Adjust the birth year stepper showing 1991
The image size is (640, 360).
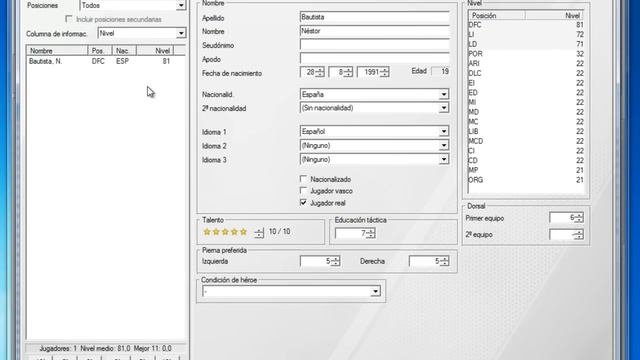coord(384,72)
